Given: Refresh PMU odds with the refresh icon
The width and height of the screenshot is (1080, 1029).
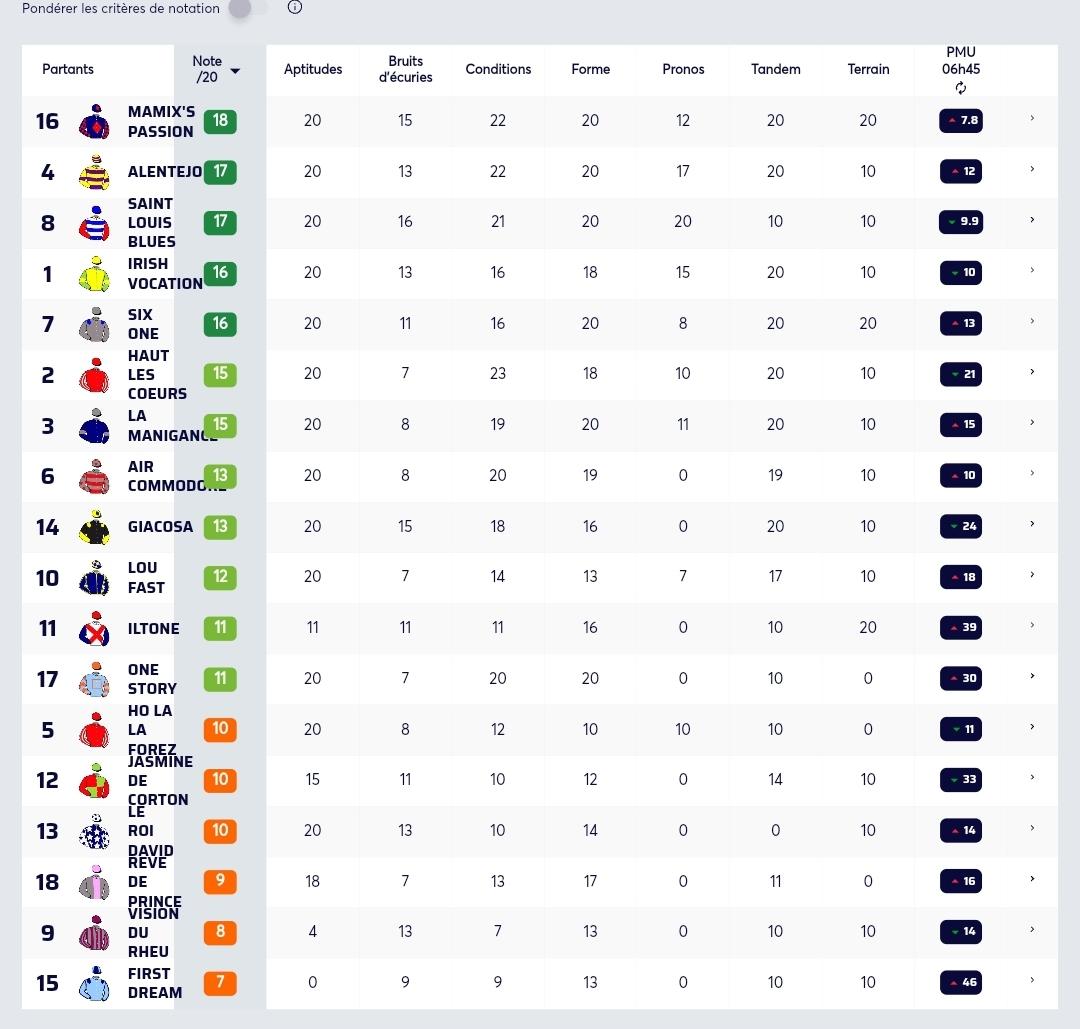Looking at the screenshot, I should (x=961, y=88).
